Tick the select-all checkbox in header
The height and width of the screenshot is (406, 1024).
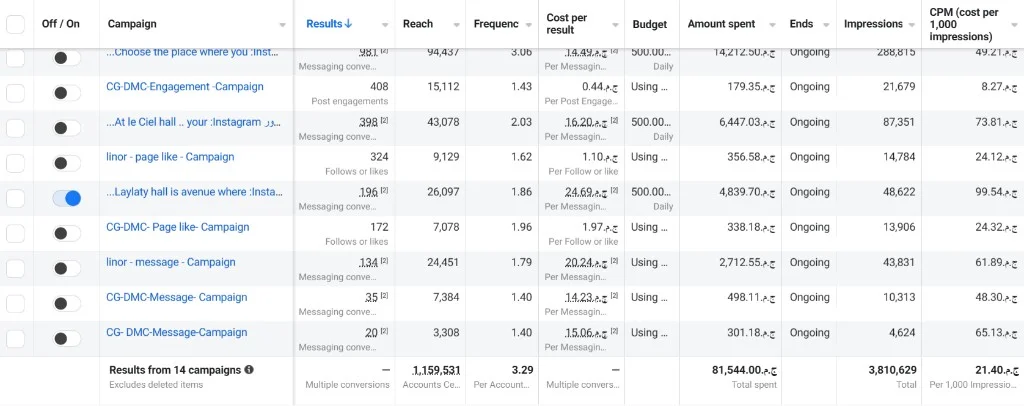[x=15, y=24]
